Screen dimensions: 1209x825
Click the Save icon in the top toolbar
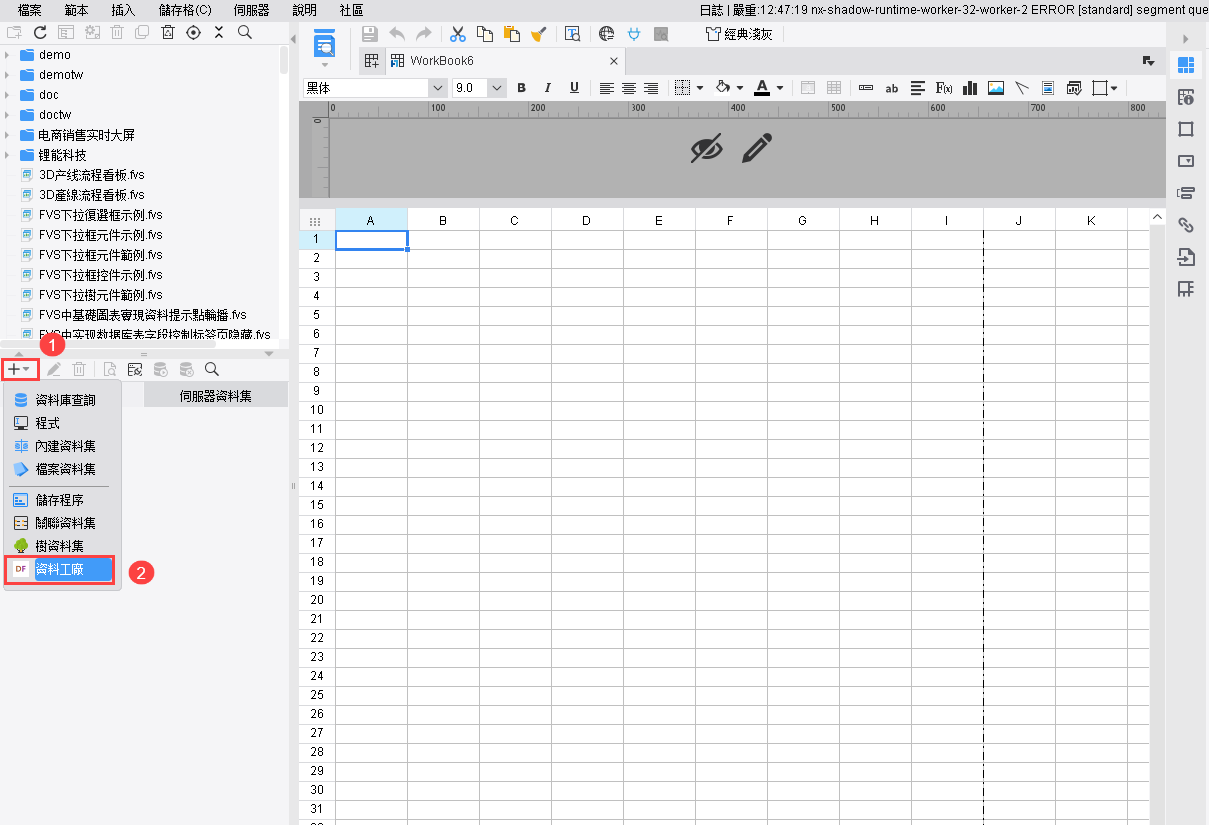click(370, 34)
